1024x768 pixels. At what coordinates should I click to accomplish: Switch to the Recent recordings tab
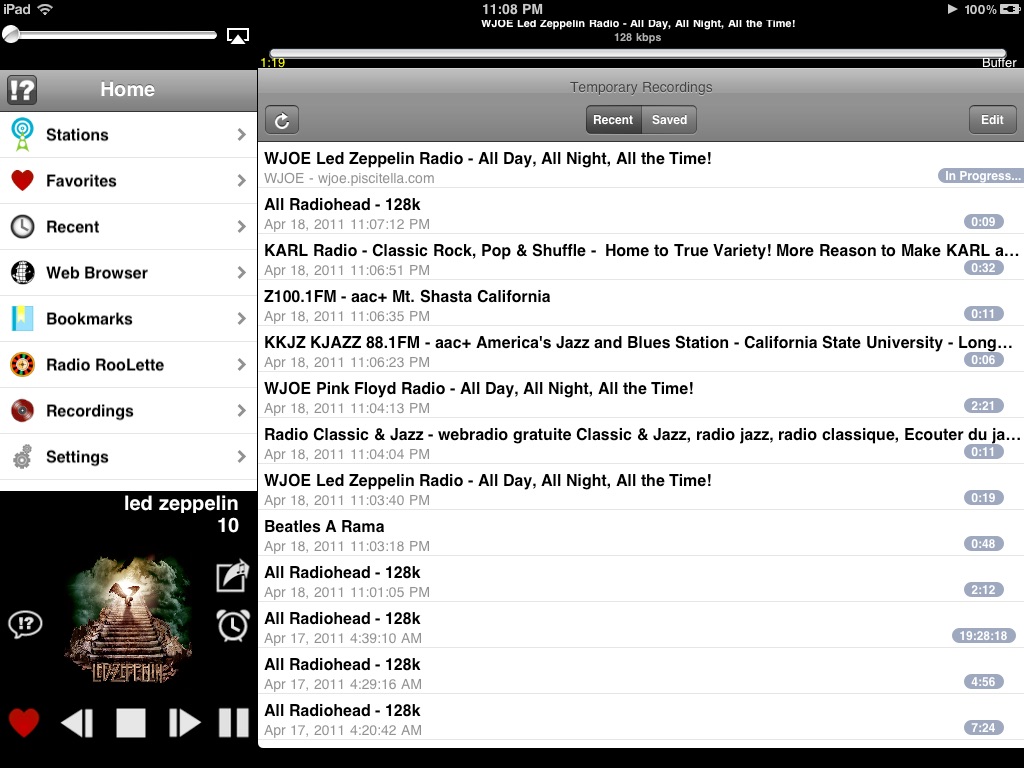coord(613,120)
